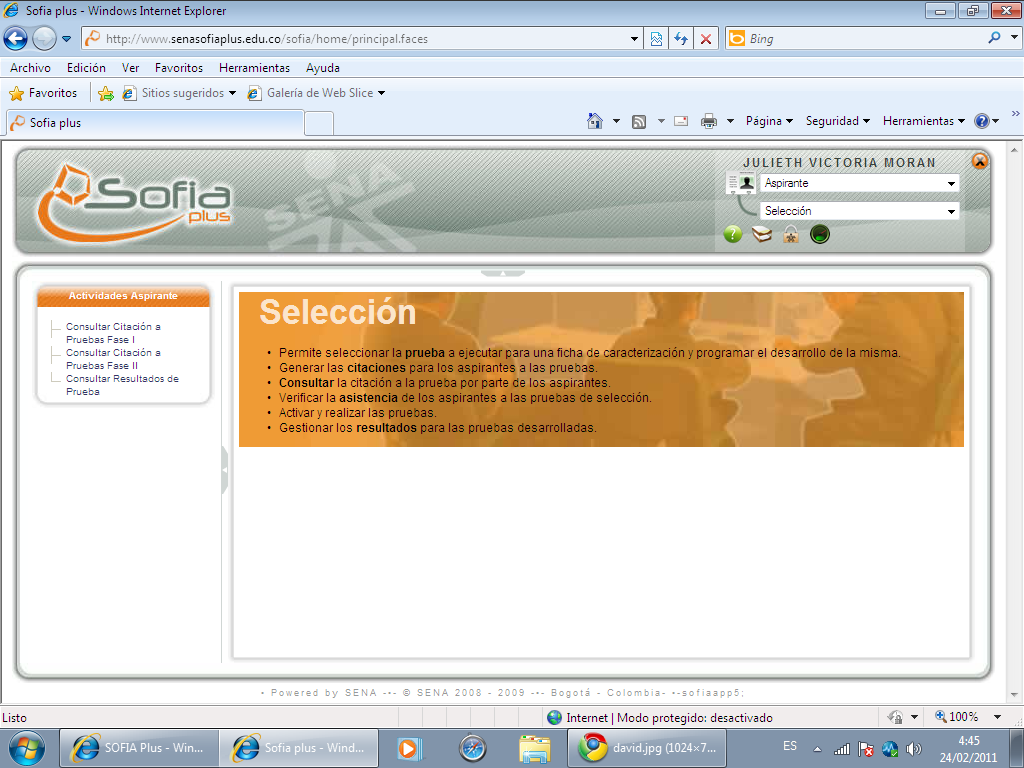
Task: Click the user ID card icon beside Aspirante
Action: (x=739, y=183)
